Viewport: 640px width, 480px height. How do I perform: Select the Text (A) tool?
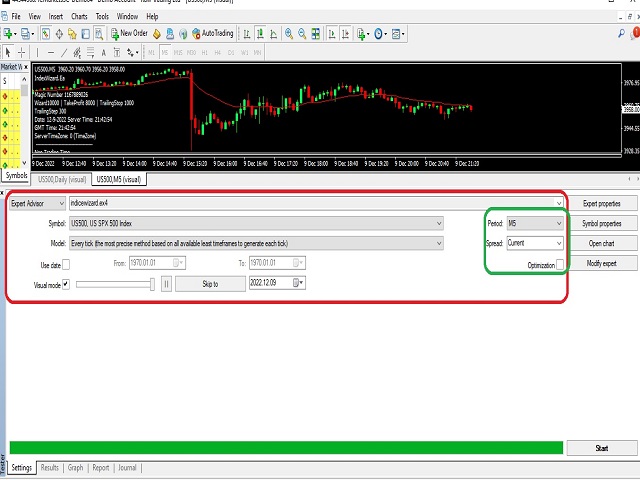[104, 52]
